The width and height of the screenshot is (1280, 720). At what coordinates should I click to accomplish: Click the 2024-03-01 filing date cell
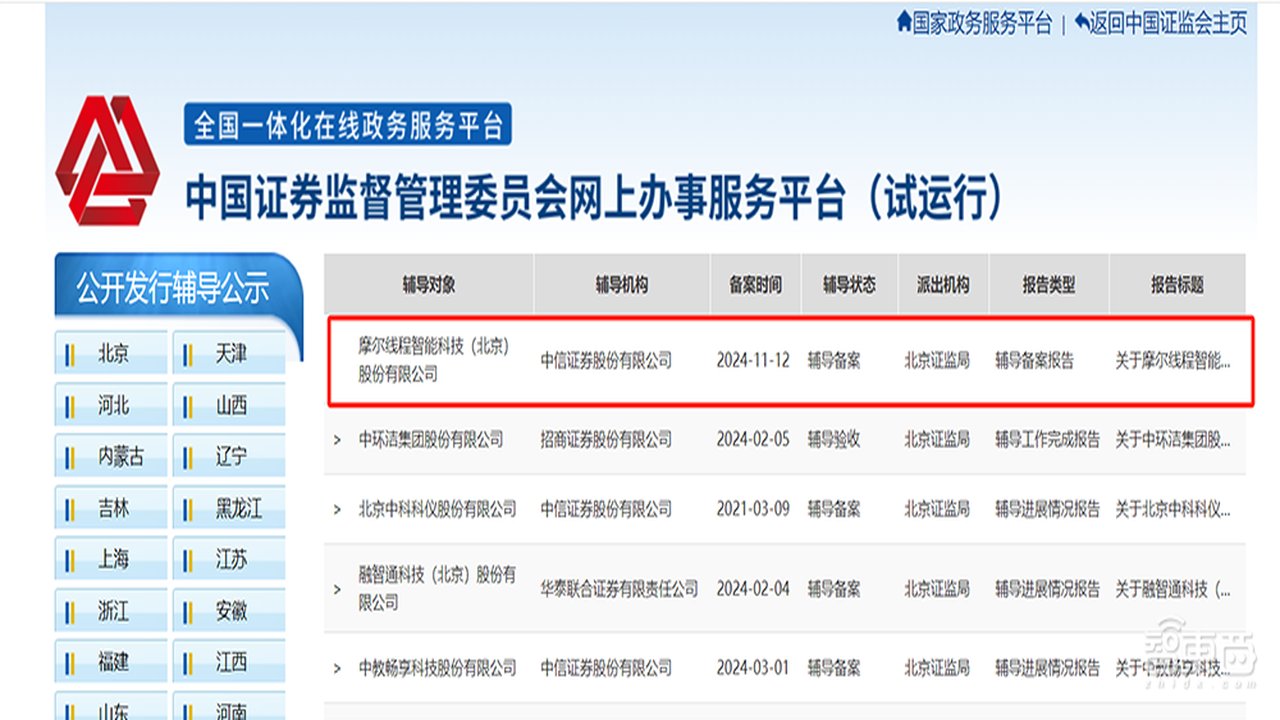(x=753, y=668)
